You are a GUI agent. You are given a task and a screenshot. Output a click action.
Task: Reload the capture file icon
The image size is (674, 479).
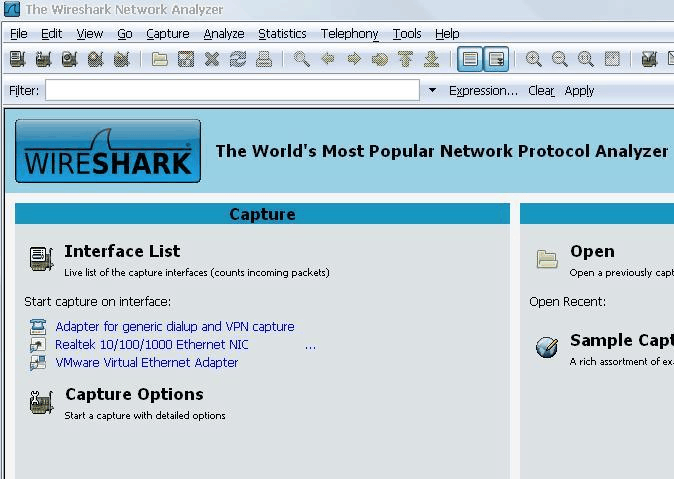click(x=238, y=59)
